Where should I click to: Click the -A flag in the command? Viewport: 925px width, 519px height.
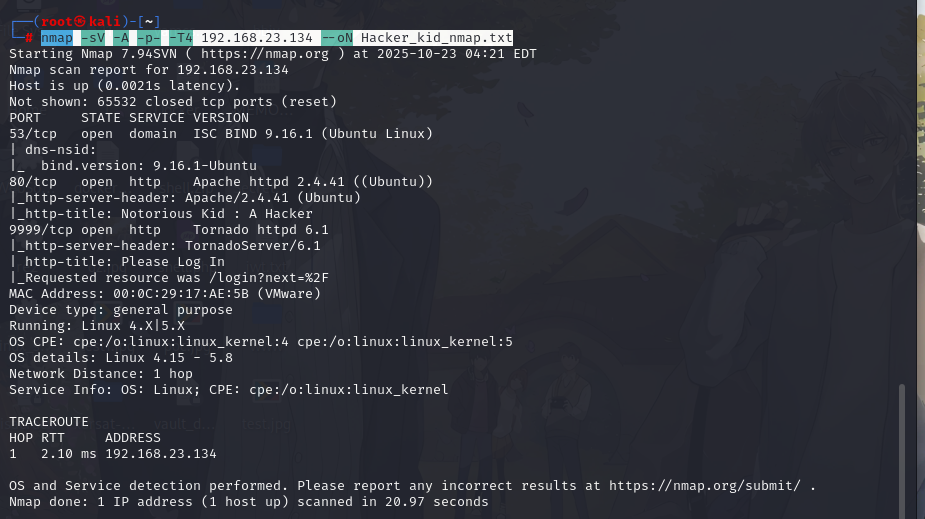121,37
